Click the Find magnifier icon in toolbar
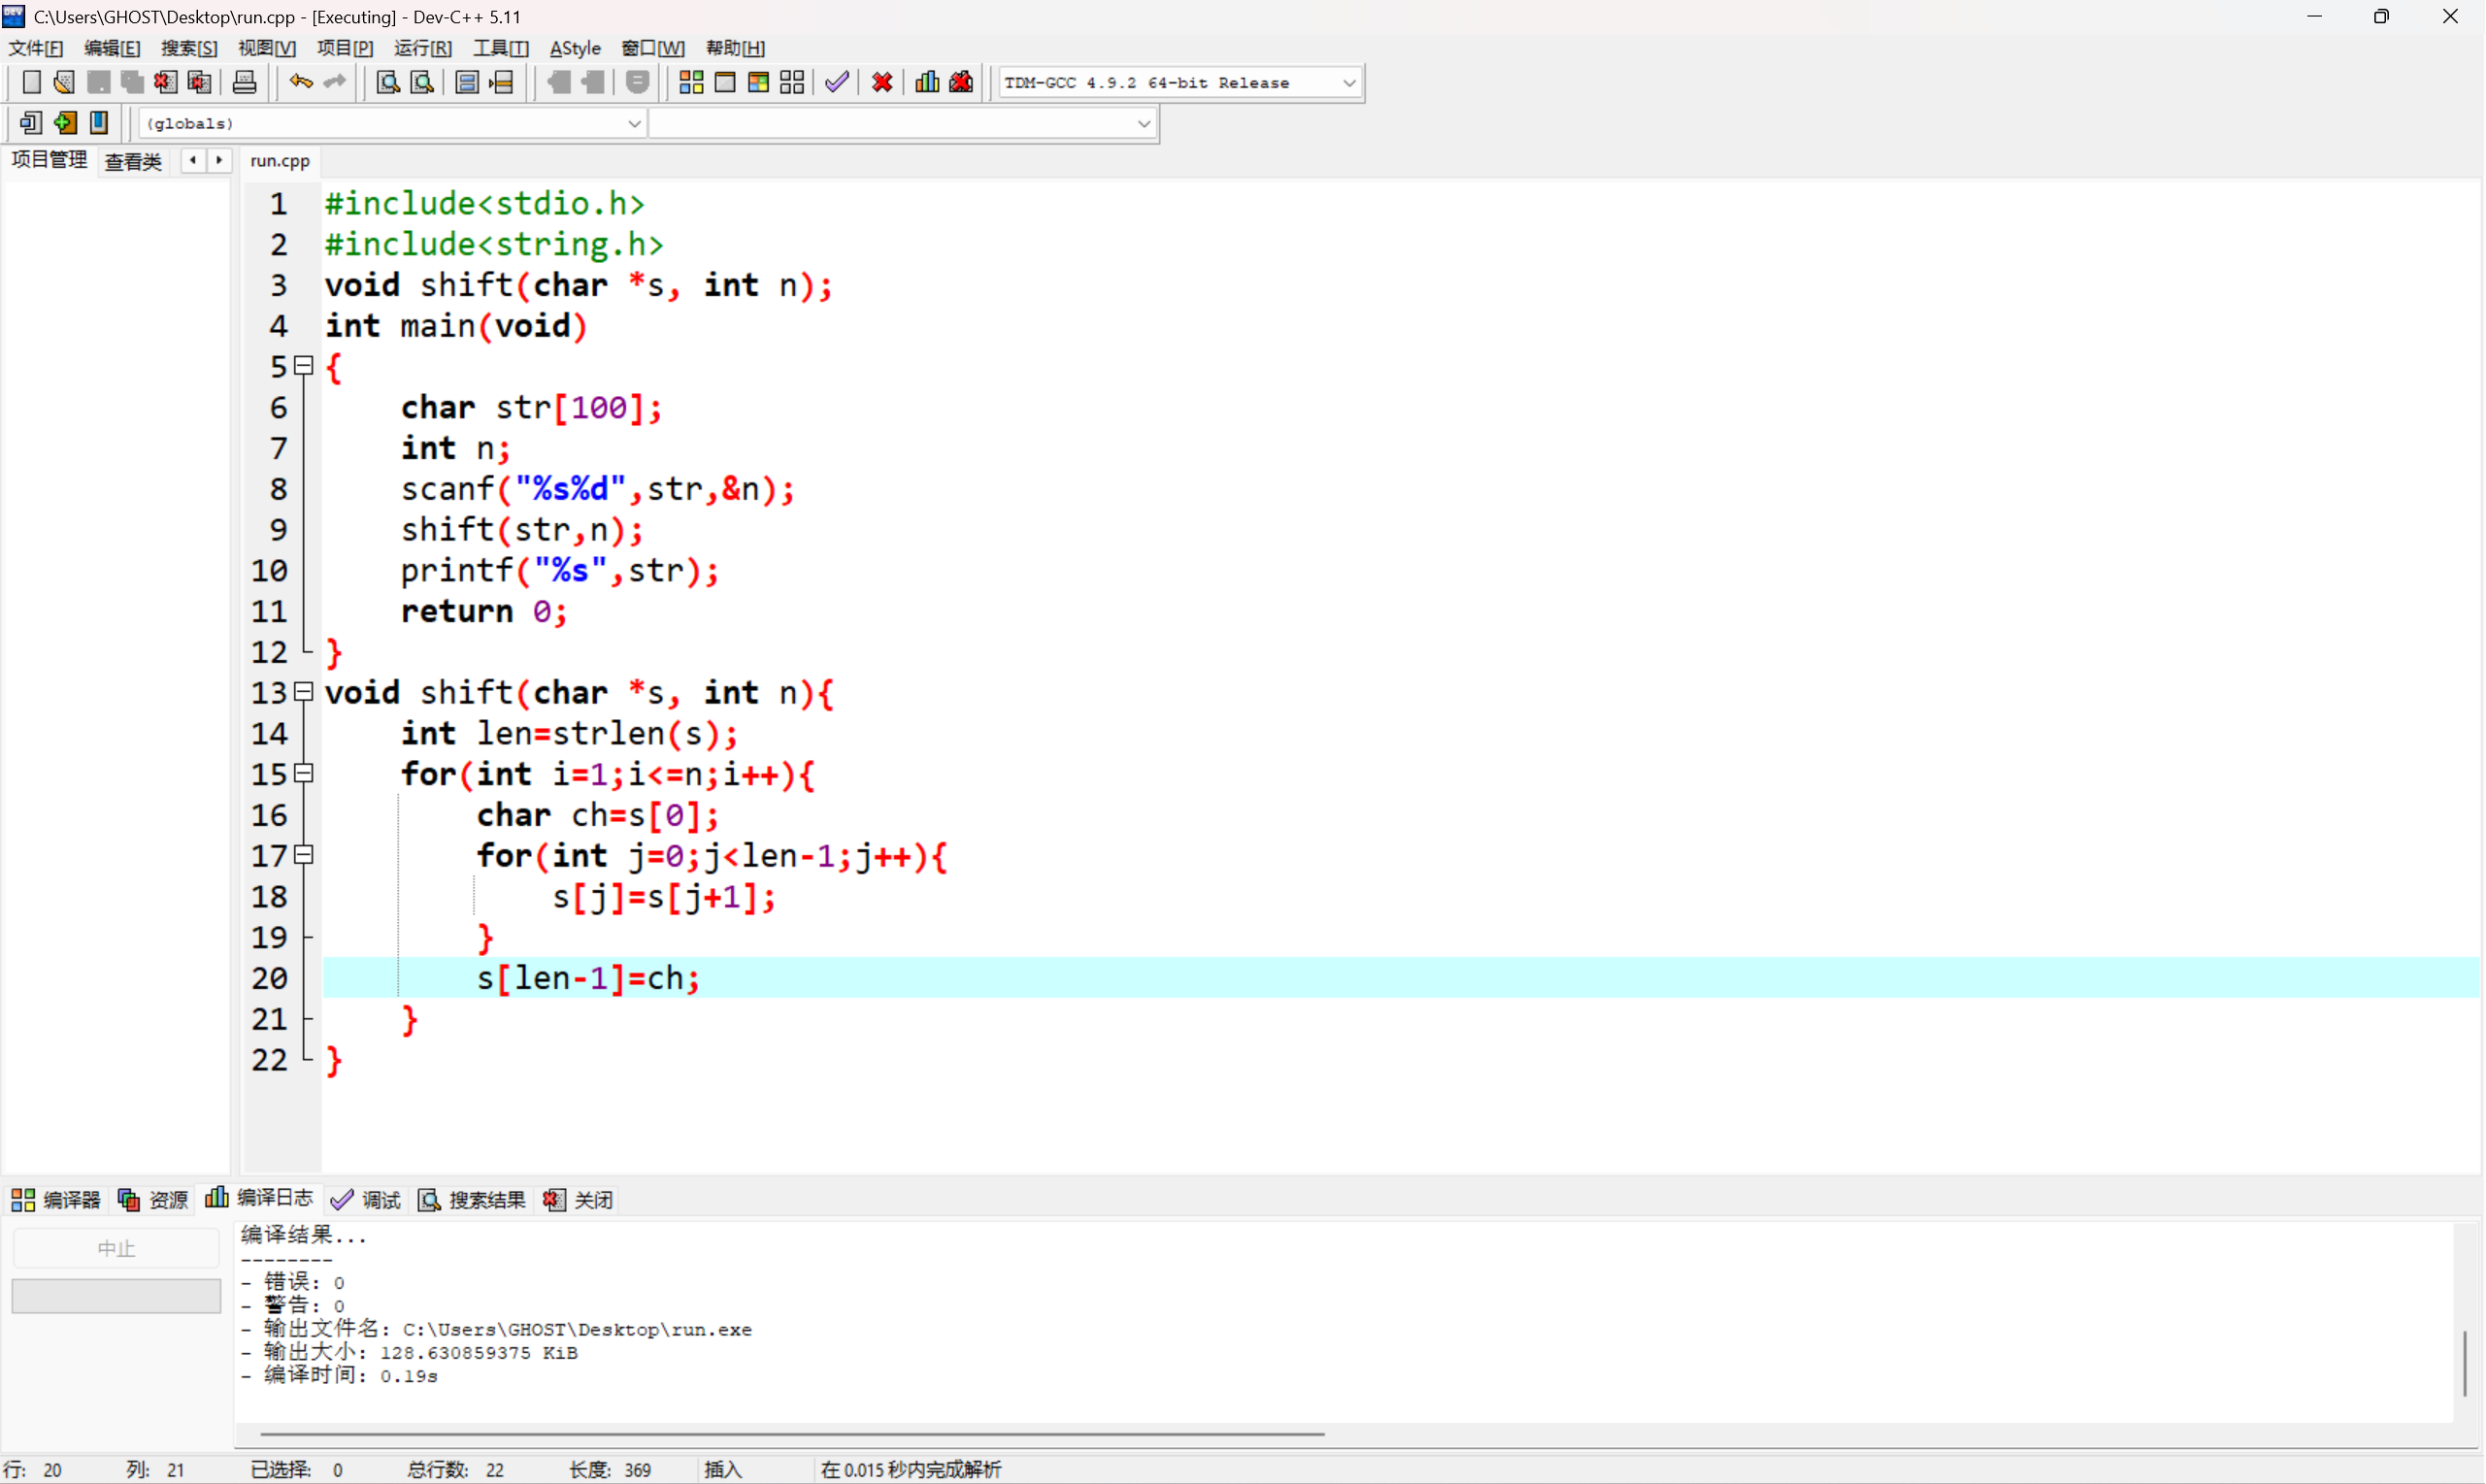Image resolution: width=2486 pixels, height=1484 pixels. coord(388,83)
